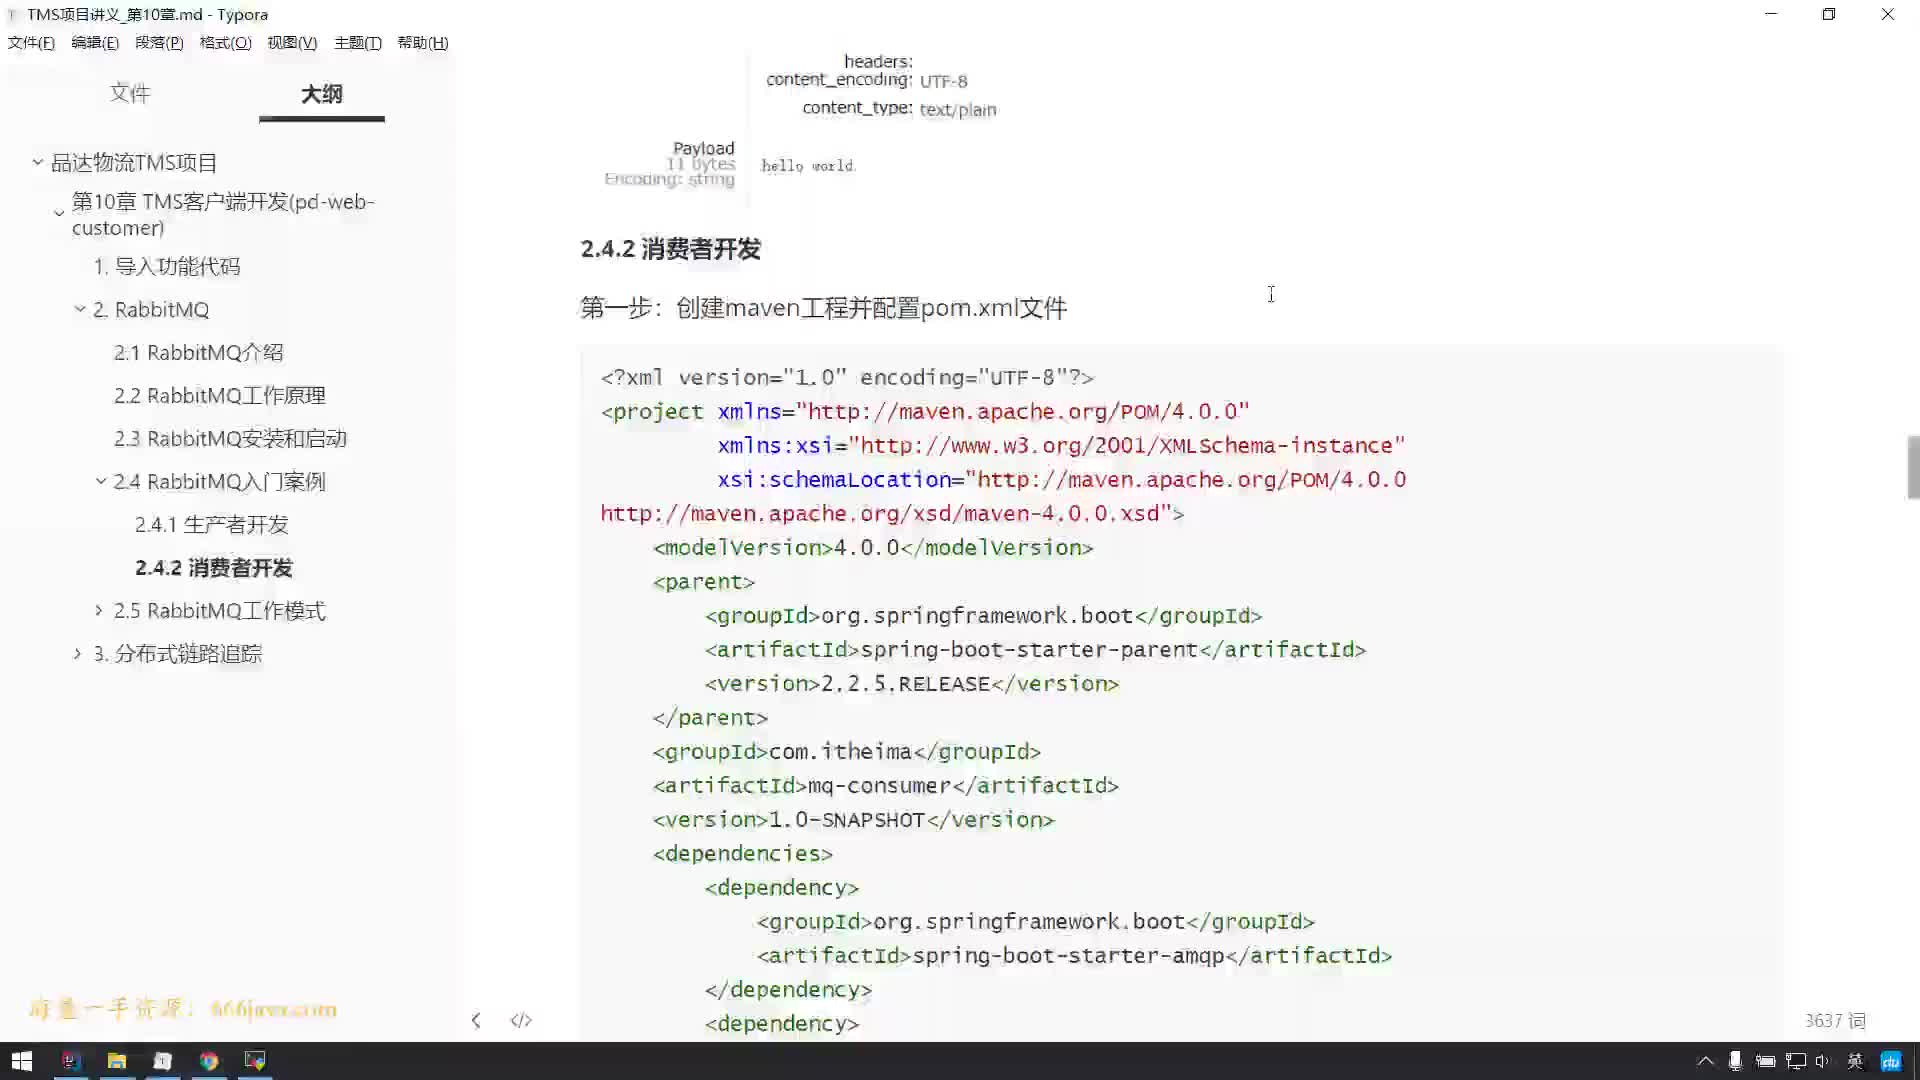The image size is (1920, 1080).
Task: Jump to 2.4 RabbitMQ入门案例 section
Action: 220,482
